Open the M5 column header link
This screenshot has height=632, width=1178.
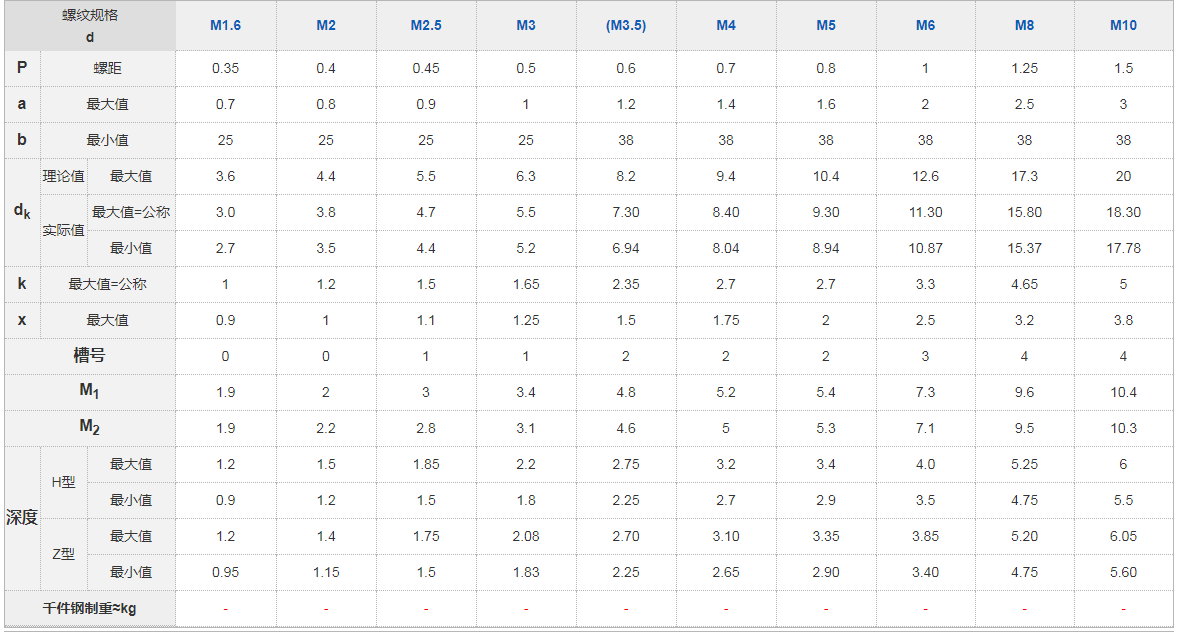[826, 25]
